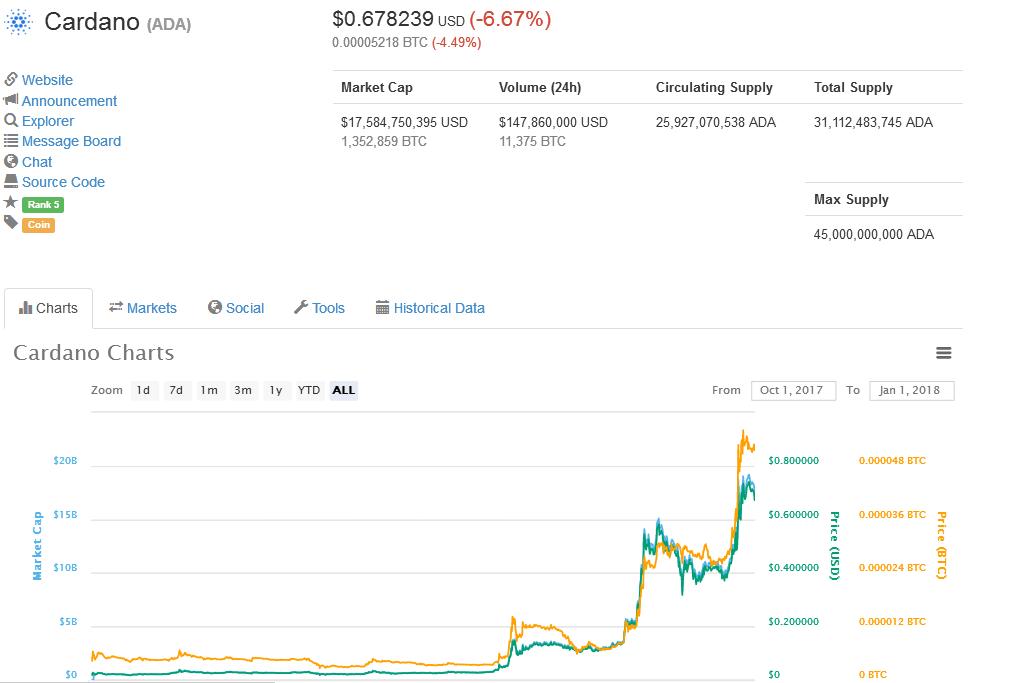
Task: Open the Announcement link
Action: pyautogui.click(x=69, y=101)
